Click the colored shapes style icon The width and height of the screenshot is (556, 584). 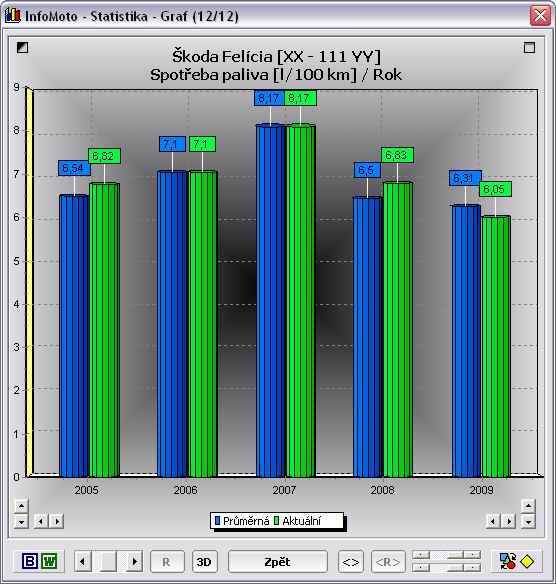(x=508, y=561)
